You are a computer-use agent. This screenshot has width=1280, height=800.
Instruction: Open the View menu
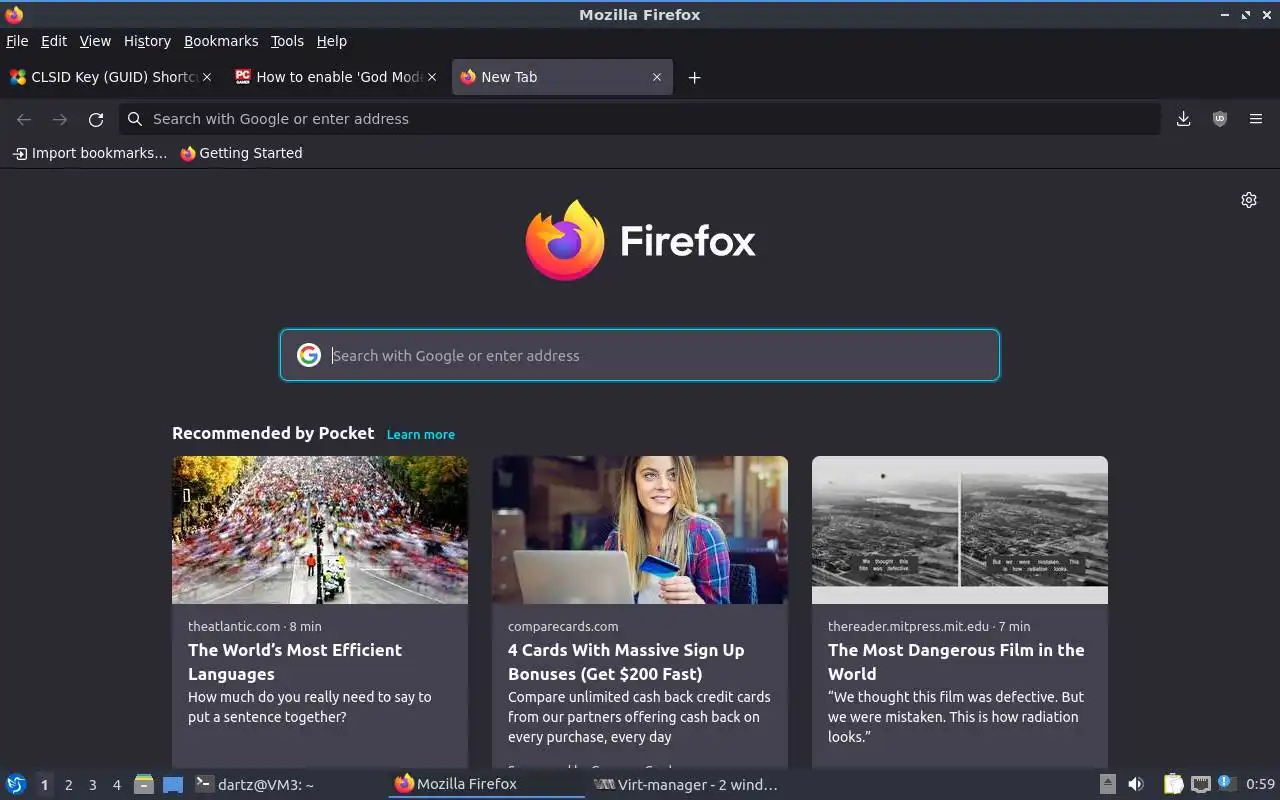tap(95, 41)
